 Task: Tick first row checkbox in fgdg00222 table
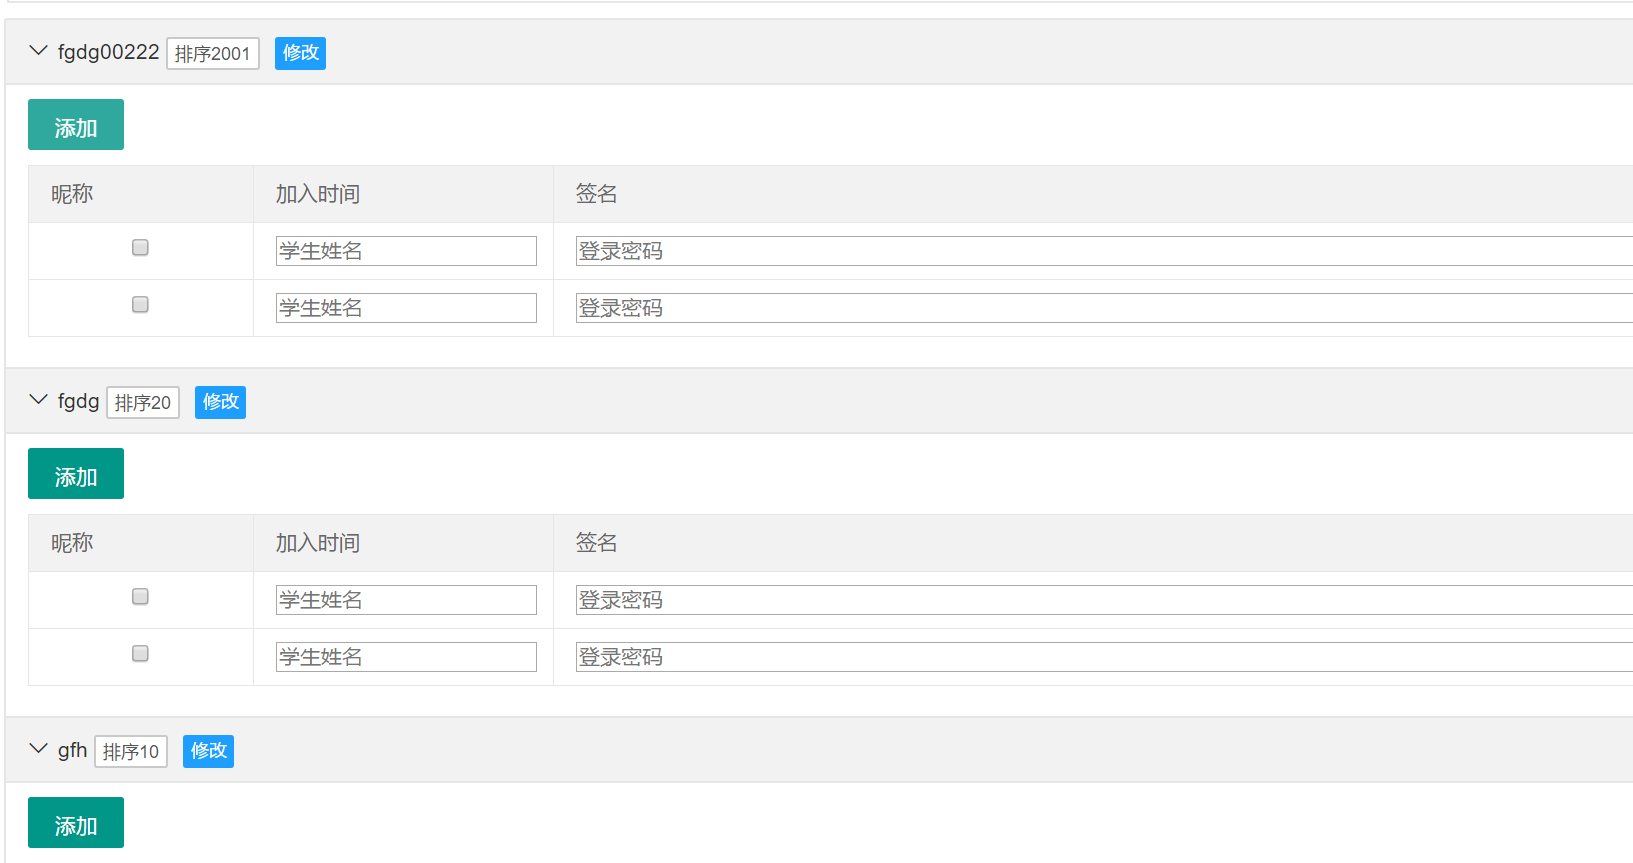pyautogui.click(x=140, y=247)
